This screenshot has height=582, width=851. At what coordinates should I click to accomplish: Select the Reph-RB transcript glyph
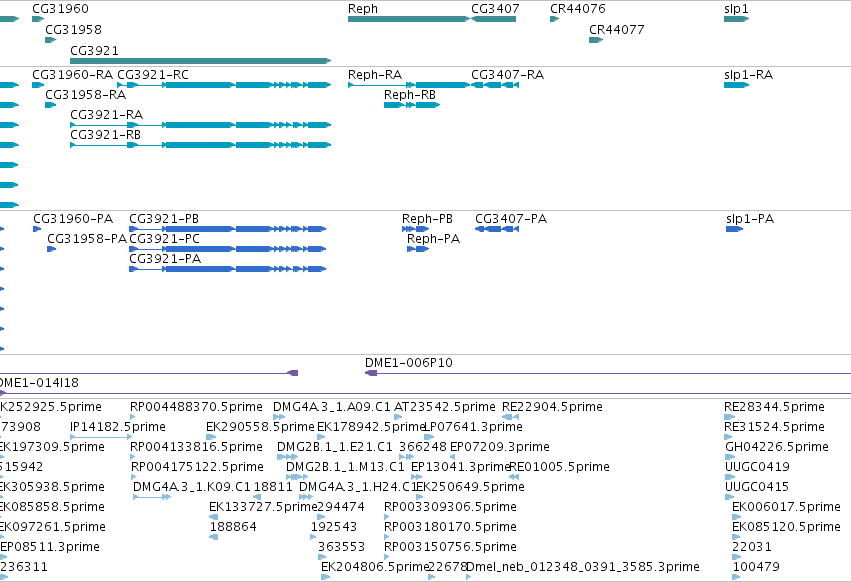[x=411, y=105]
